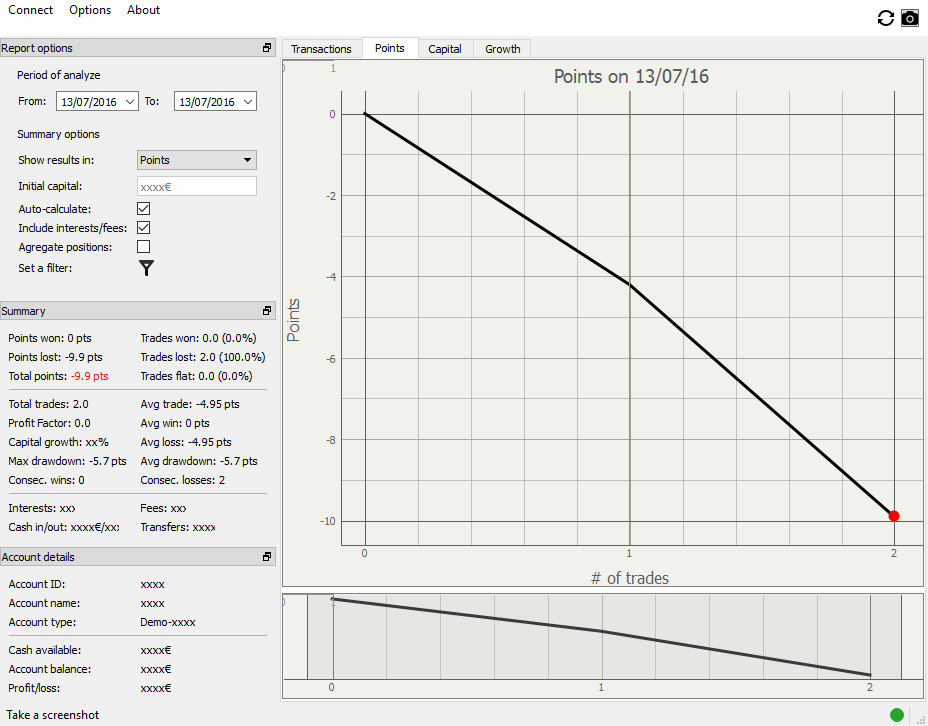Open the About menu
Screen dimensions: 928x726
click(143, 10)
